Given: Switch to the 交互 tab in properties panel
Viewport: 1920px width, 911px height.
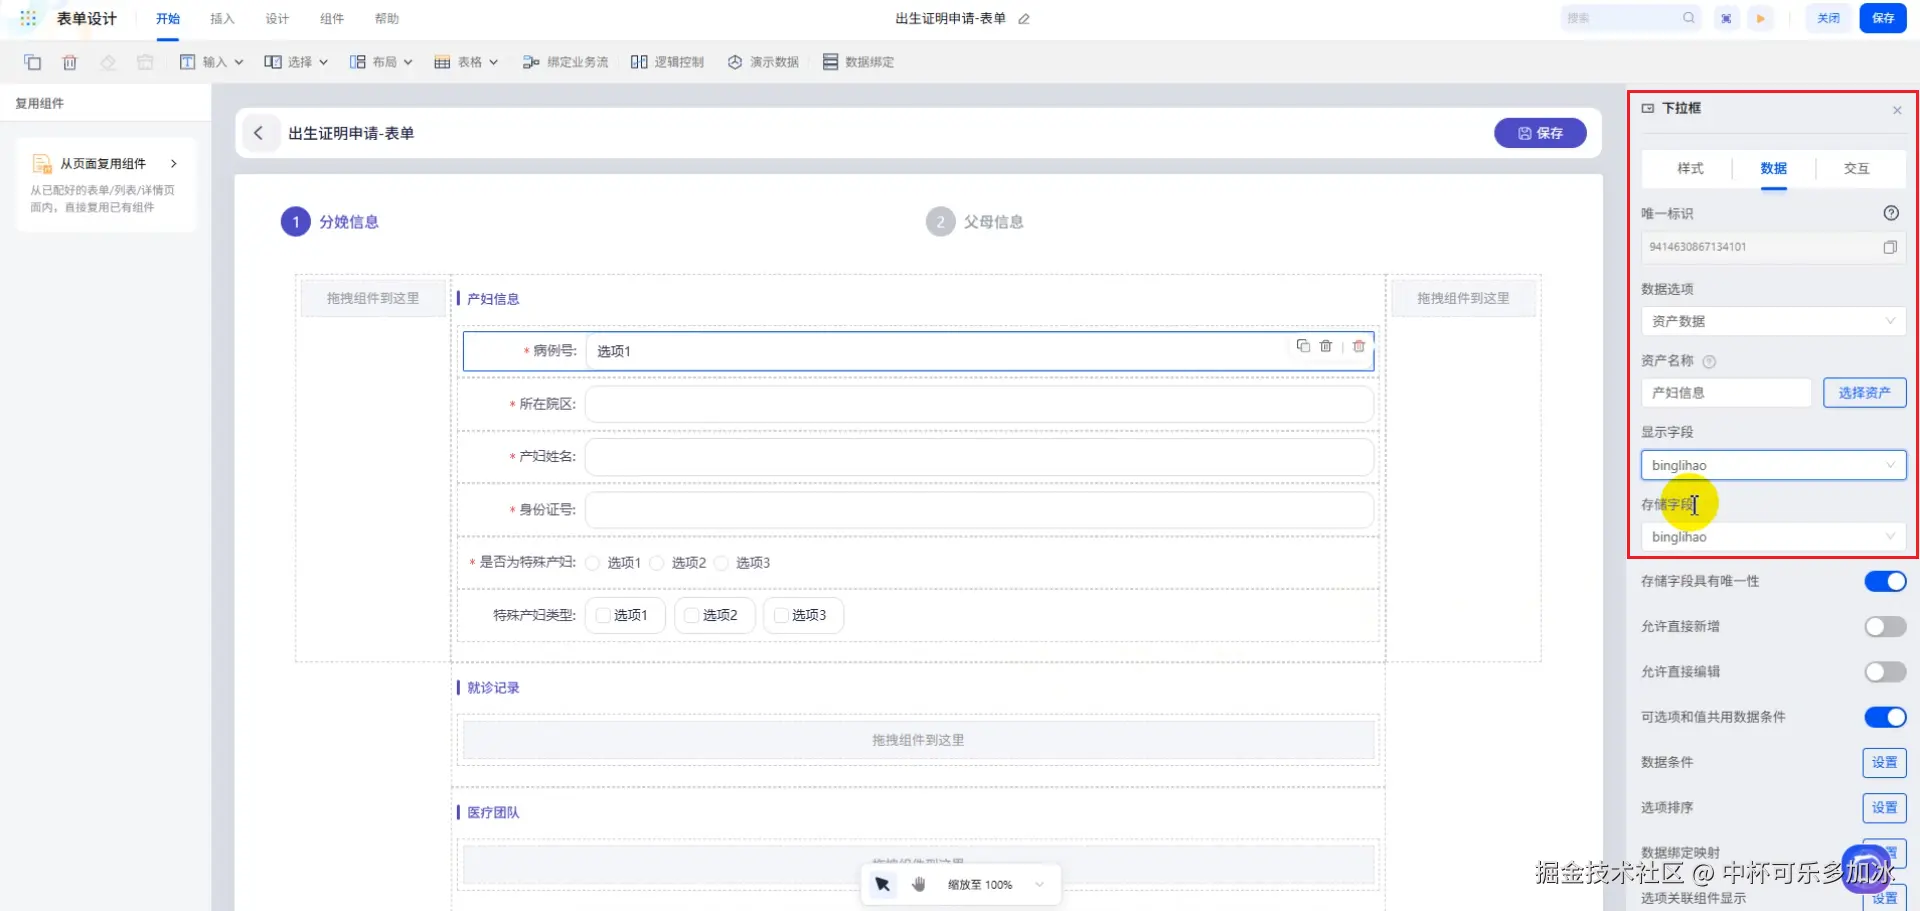Looking at the screenshot, I should (1857, 168).
